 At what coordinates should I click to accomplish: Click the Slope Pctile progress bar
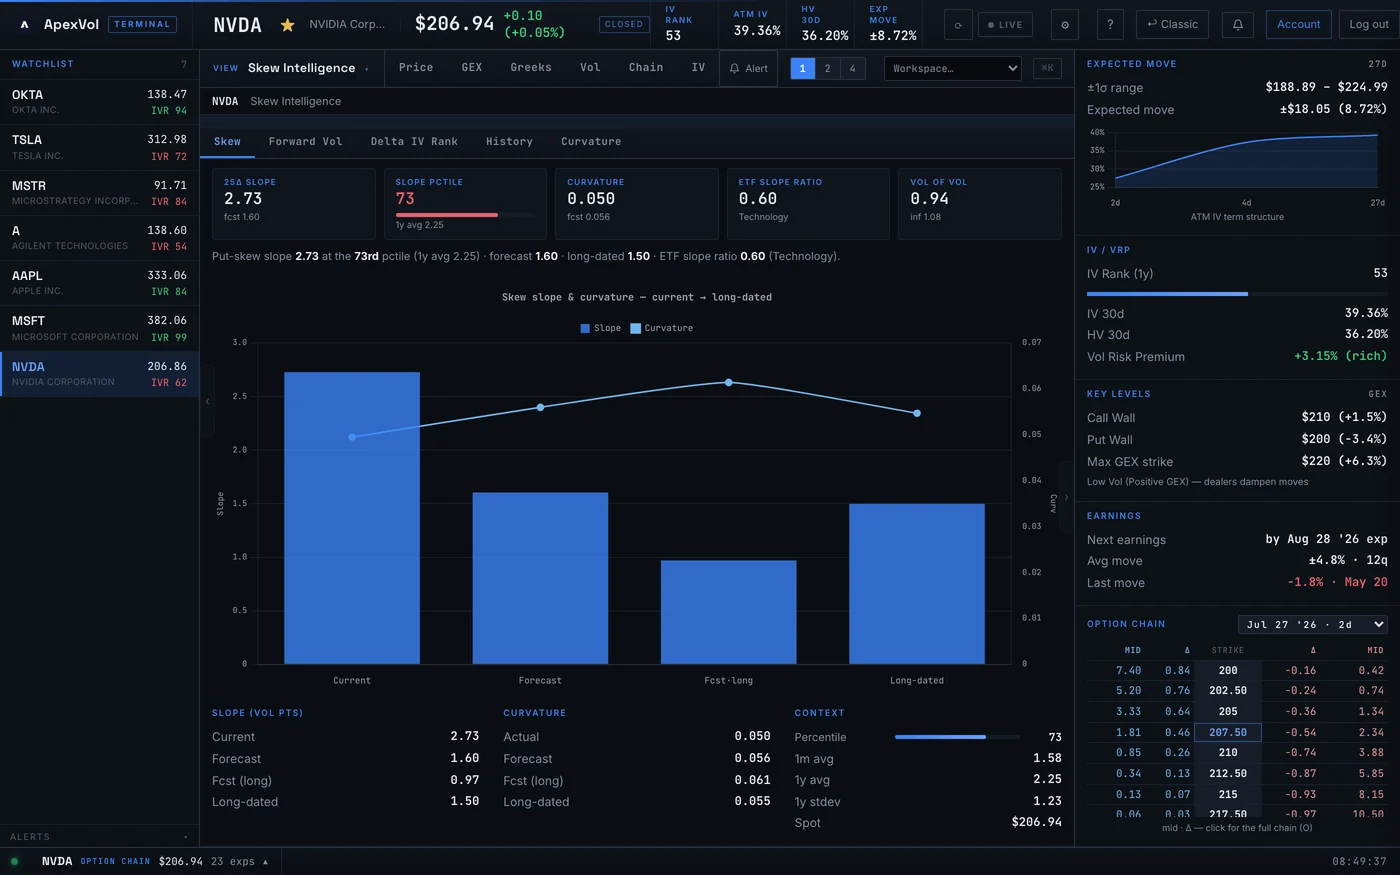point(465,215)
